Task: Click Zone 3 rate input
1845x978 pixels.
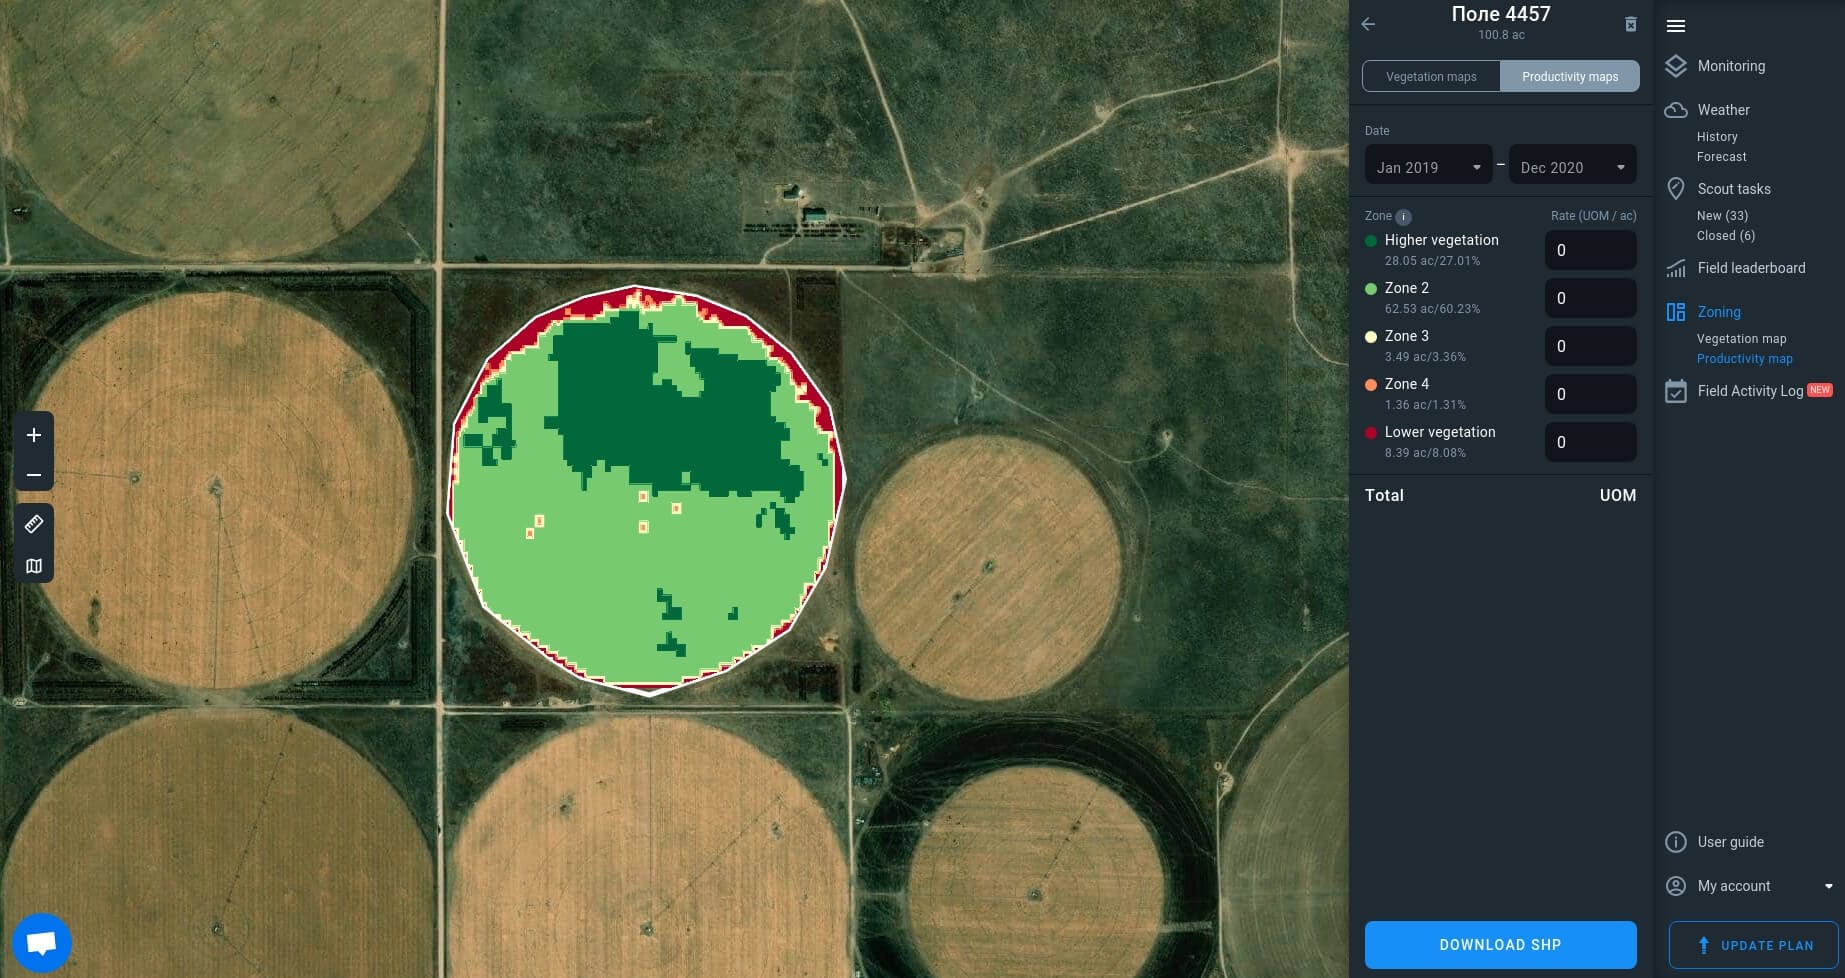Action: click(x=1591, y=346)
